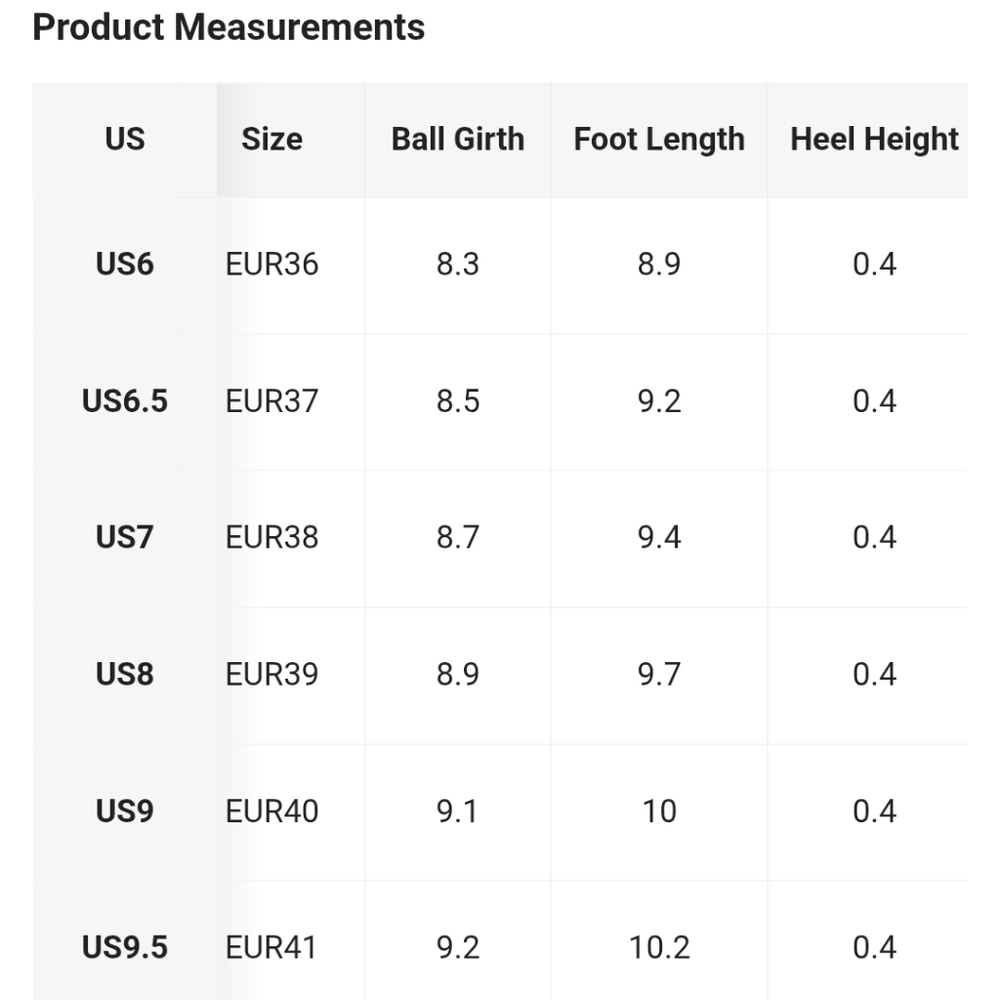Select the US7 row label

[x=125, y=537]
